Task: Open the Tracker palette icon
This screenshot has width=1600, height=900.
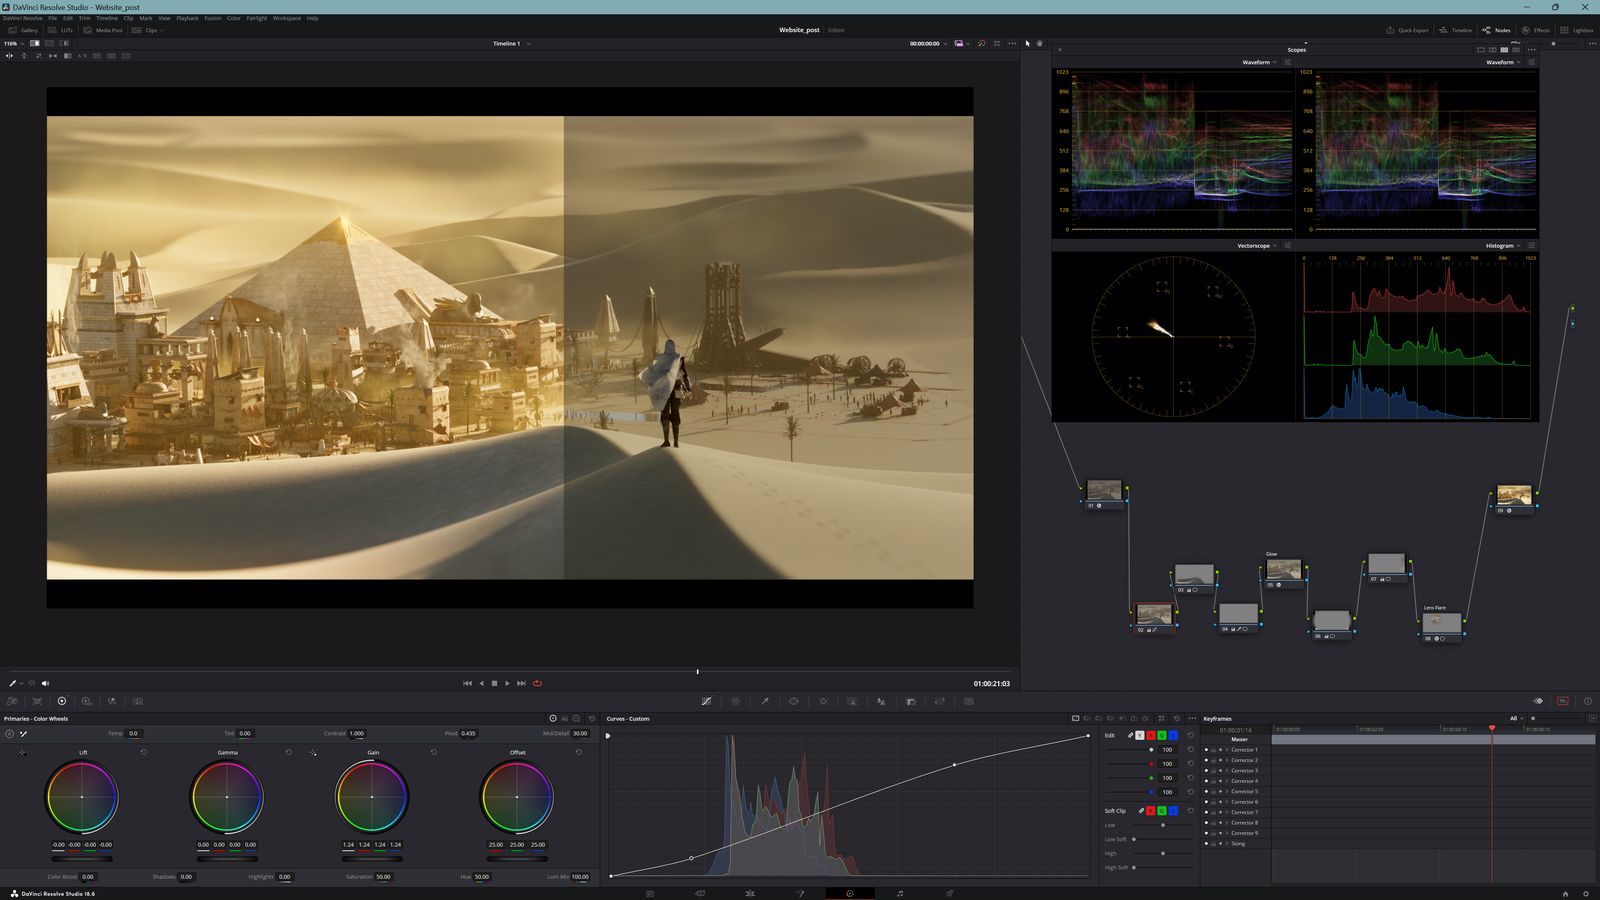Action: pyautogui.click(x=823, y=701)
